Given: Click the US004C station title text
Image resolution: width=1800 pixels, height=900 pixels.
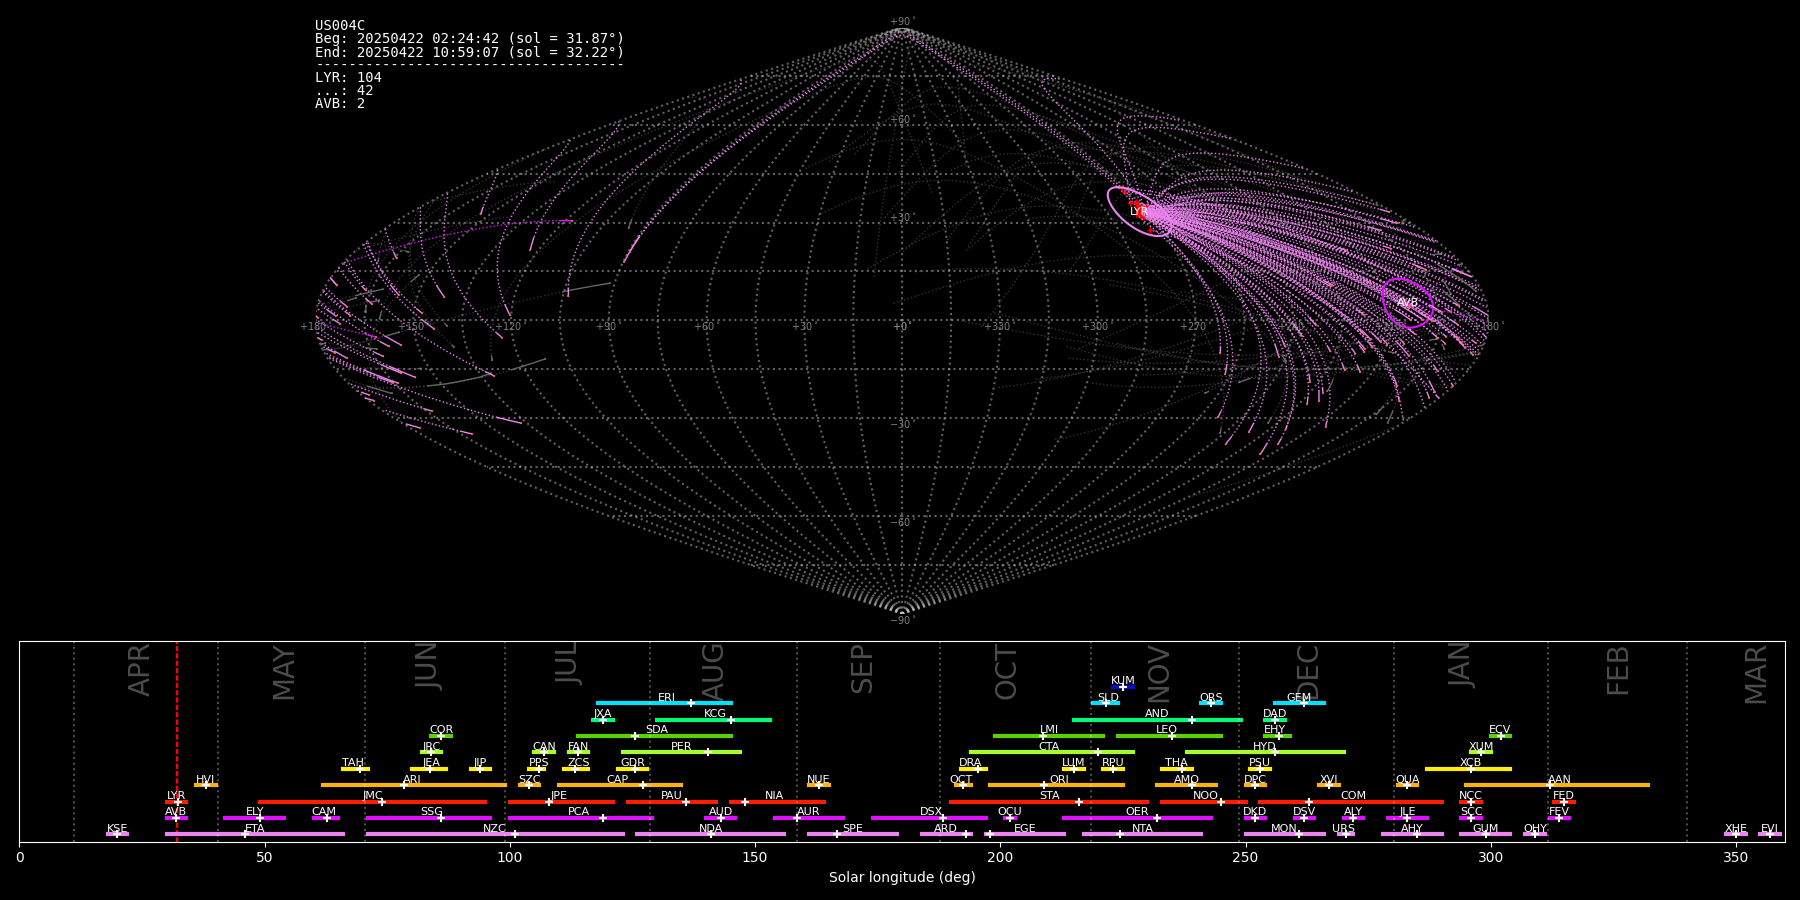Looking at the screenshot, I should pos(340,26).
